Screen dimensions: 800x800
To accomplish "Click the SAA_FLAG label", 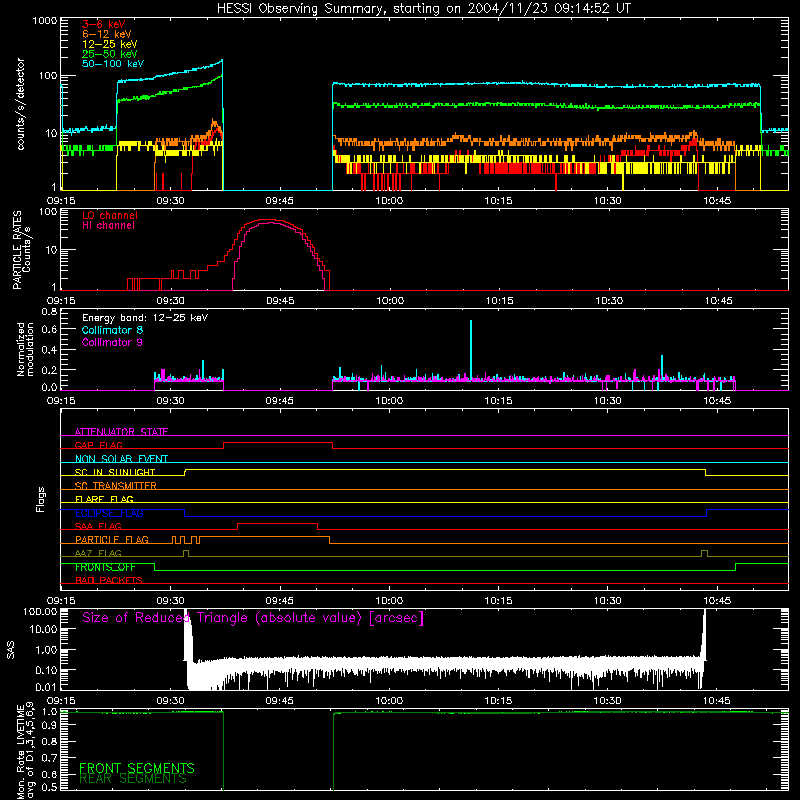I will click(x=98, y=526).
